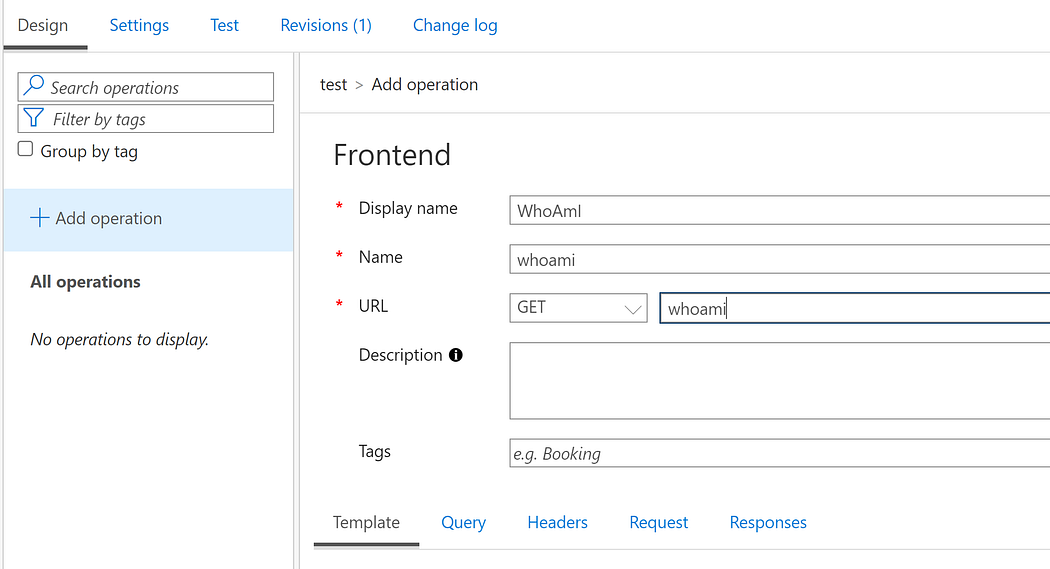The height and width of the screenshot is (569, 1050).
Task: Switch to the Query tab
Action: tap(463, 522)
